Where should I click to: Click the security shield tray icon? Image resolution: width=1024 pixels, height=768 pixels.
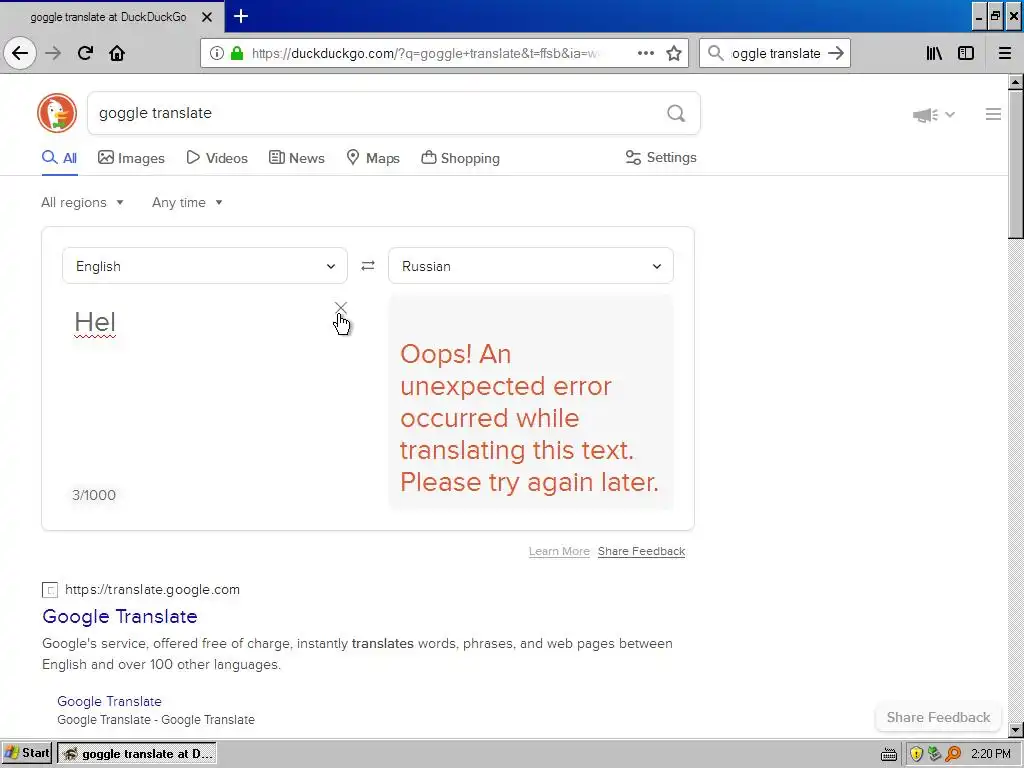click(x=916, y=754)
